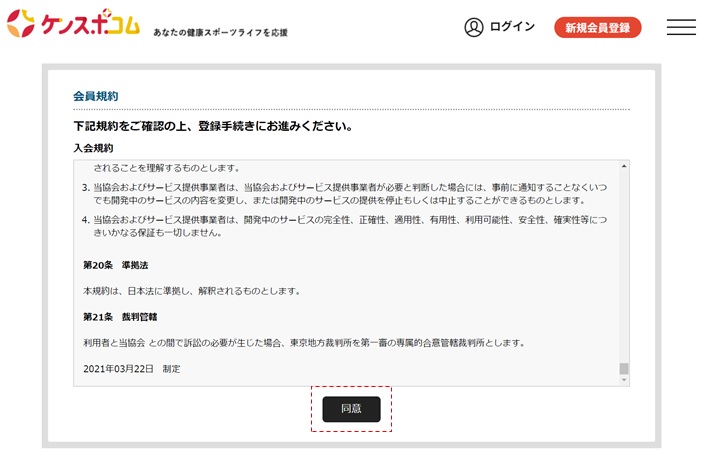Open the ログイン link

[512, 27]
